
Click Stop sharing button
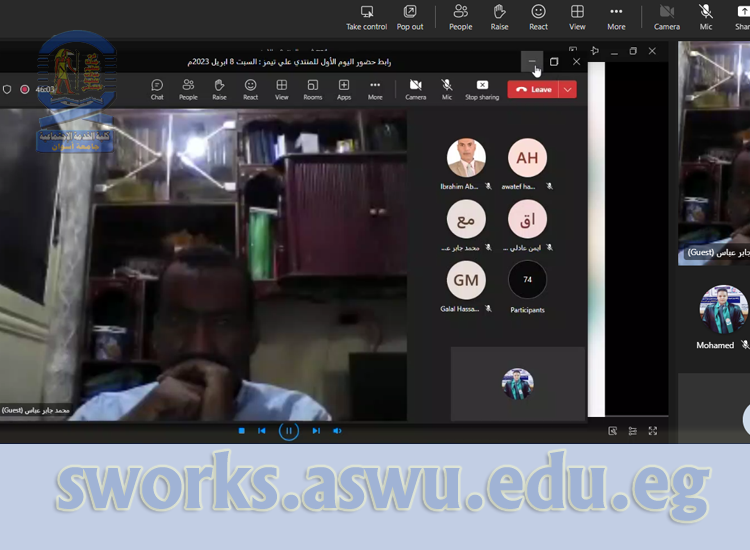click(x=482, y=89)
